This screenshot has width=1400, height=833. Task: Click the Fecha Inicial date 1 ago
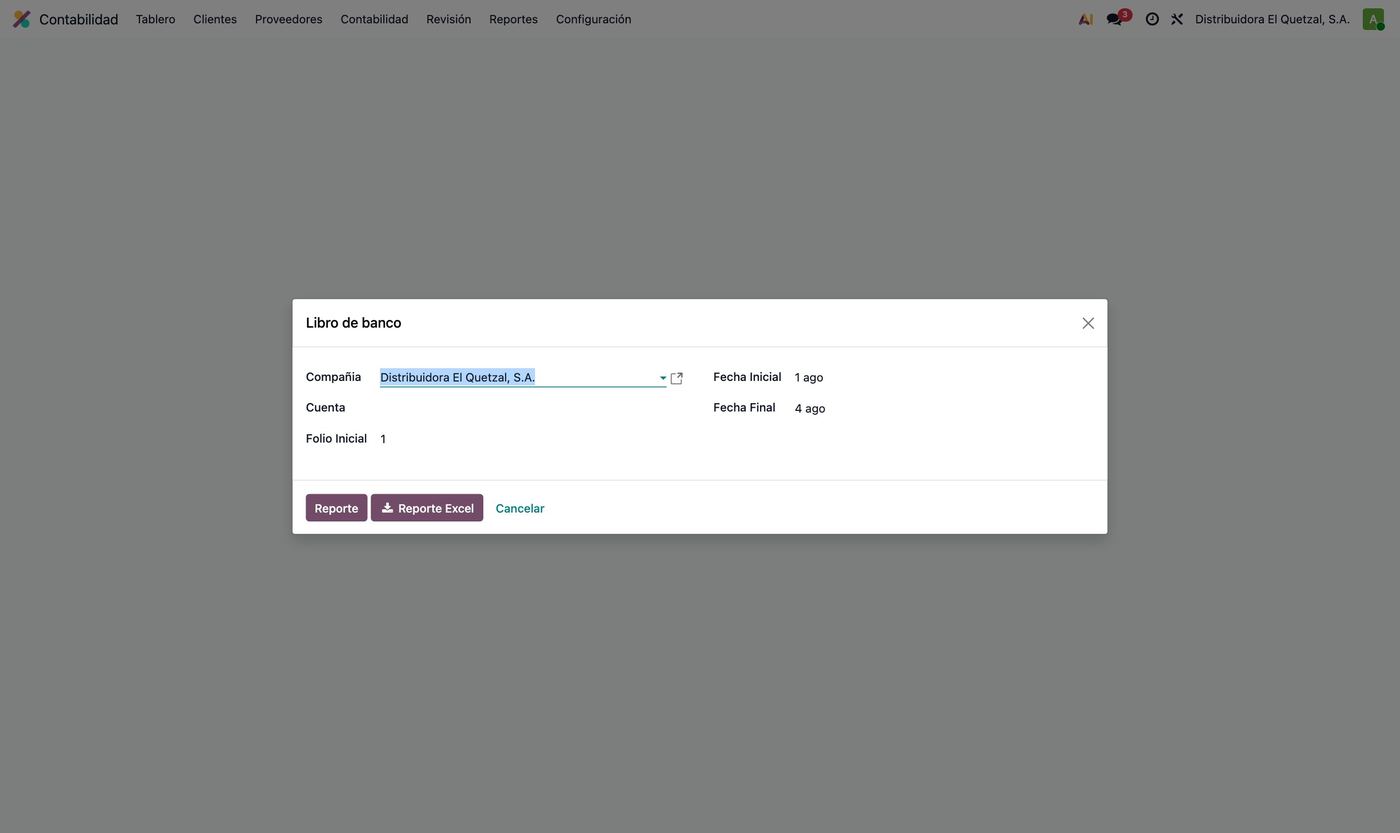click(809, 377)
